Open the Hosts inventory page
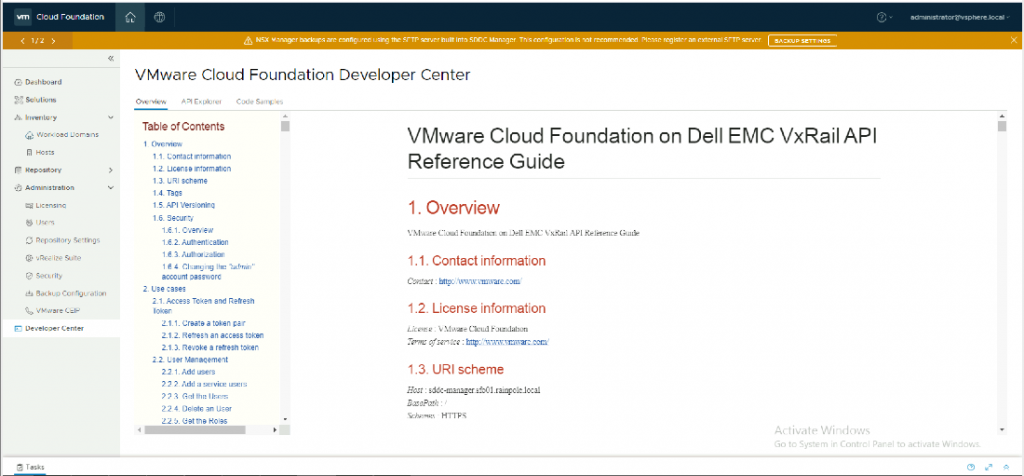The height and width of the screenshot is (476, 1024). pyautogui.click(x=46, y=152)
